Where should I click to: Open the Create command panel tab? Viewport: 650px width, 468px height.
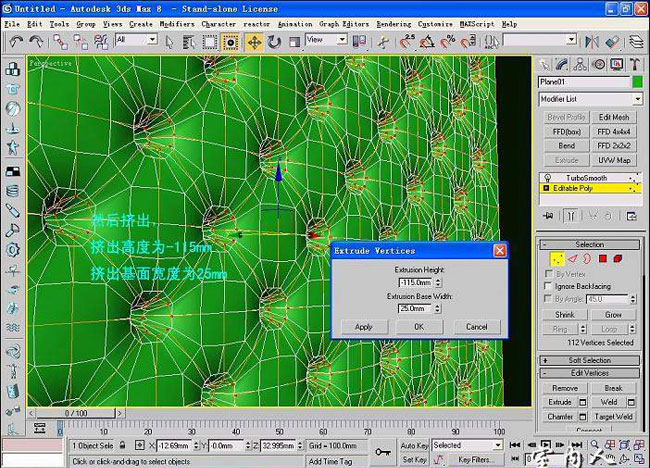[544, 64]
